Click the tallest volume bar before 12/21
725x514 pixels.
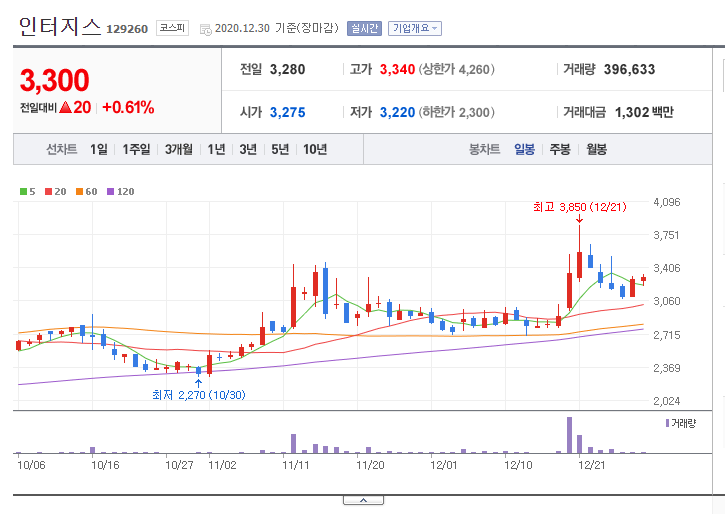(x=569, y=435)
